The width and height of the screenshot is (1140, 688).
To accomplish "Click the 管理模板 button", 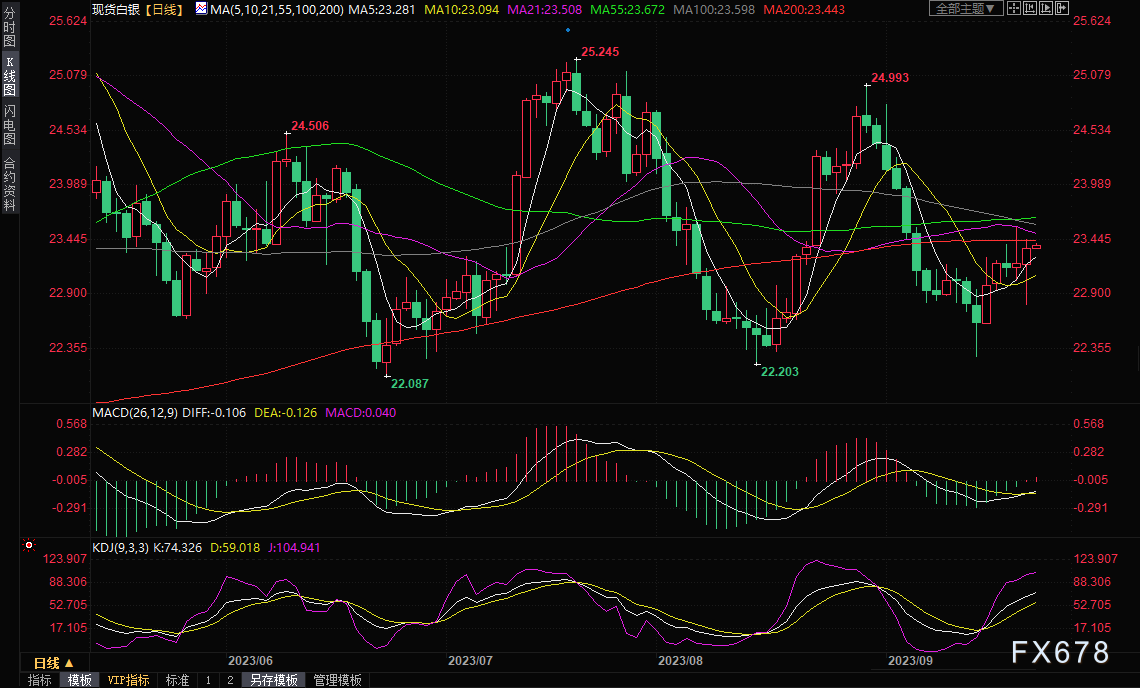I will click(337, 680).
